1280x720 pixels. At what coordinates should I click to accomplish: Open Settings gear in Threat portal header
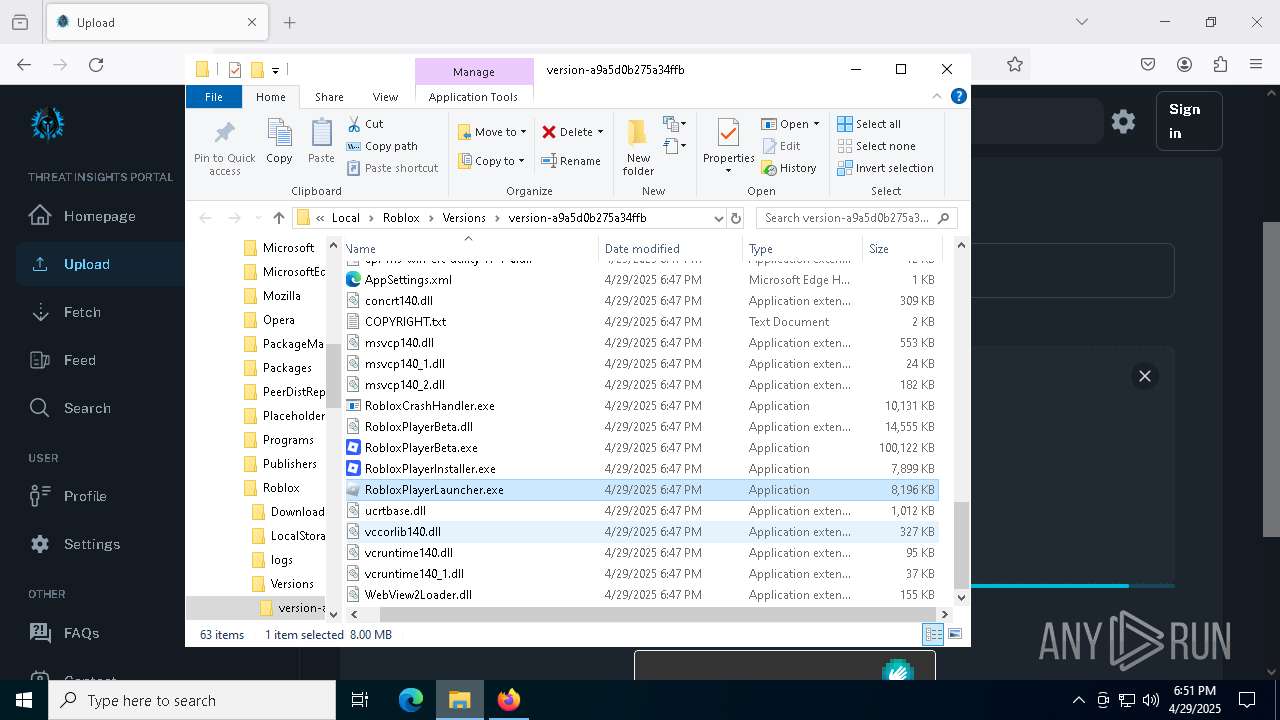tap(1123, 121)
